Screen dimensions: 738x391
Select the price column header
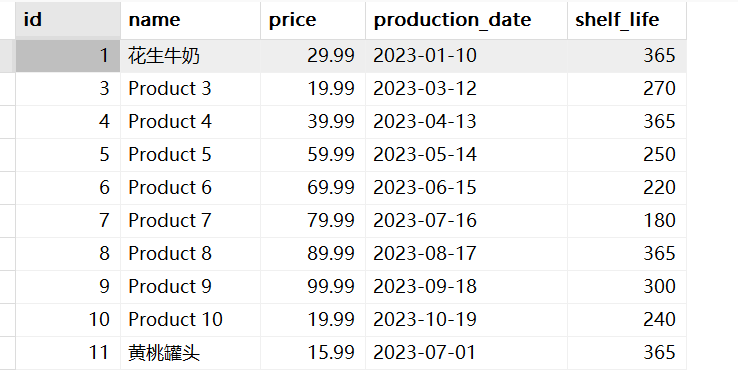coord(313,20)
